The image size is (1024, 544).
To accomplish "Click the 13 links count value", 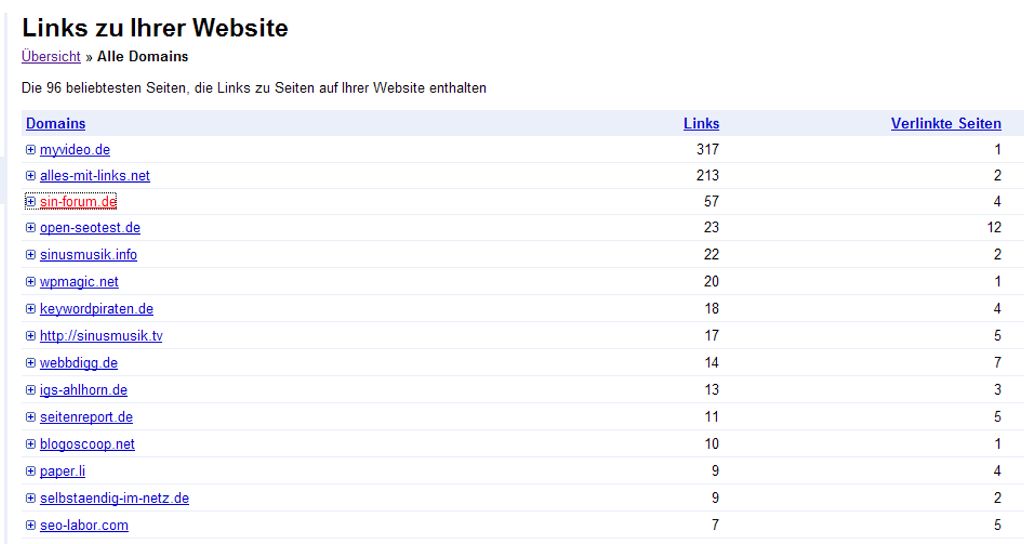I will [711, 391].
